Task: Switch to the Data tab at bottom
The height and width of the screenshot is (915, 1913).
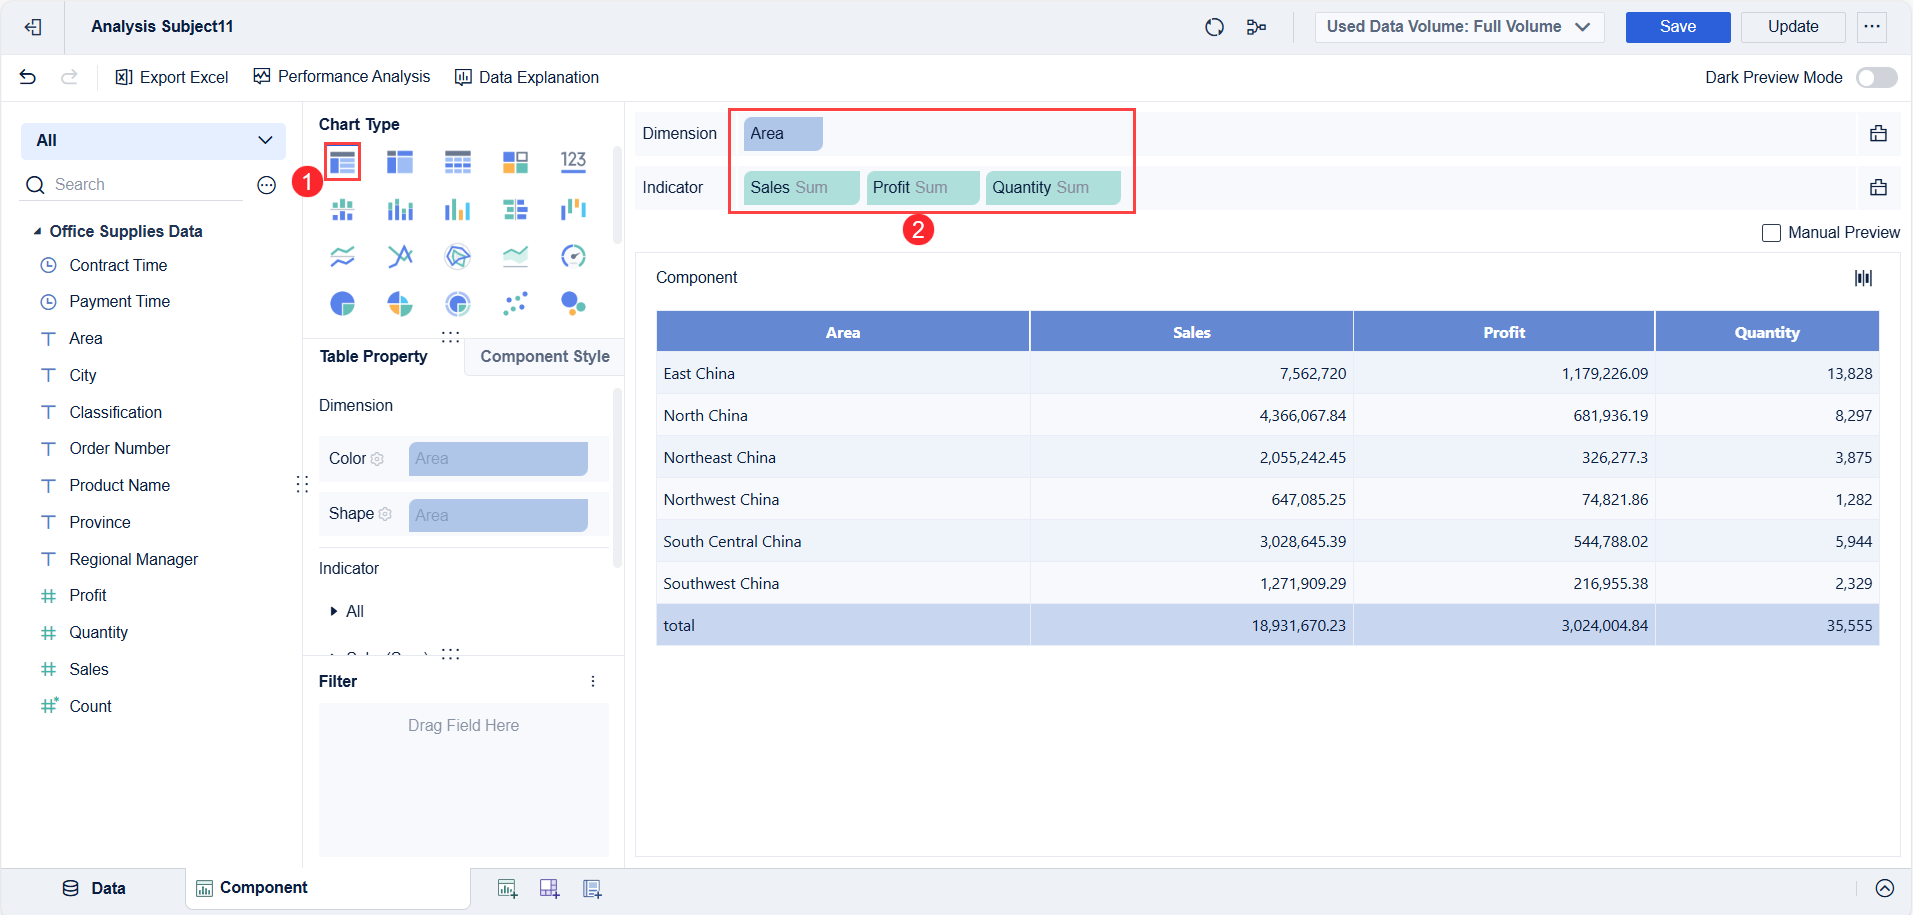Action: 94,888
